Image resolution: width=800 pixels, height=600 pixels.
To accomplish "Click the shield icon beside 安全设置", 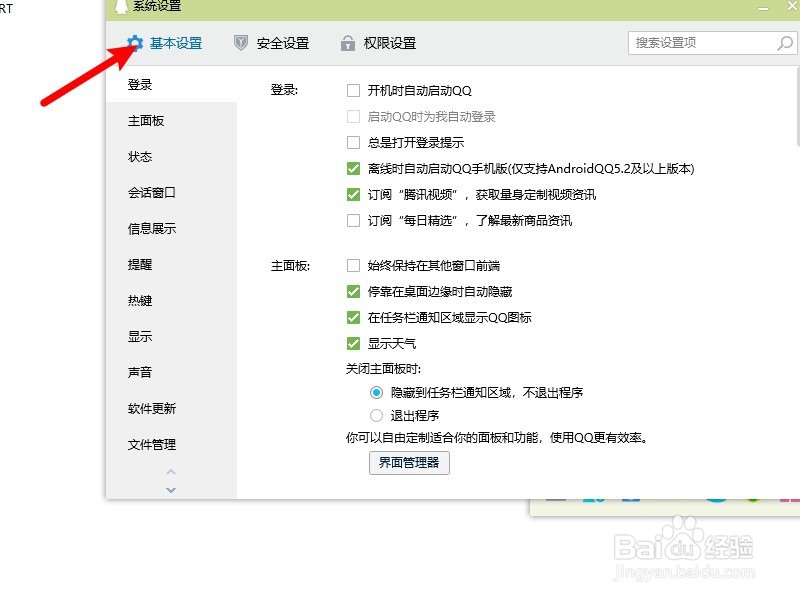I will pyautogui.click(x=241, y=43).
